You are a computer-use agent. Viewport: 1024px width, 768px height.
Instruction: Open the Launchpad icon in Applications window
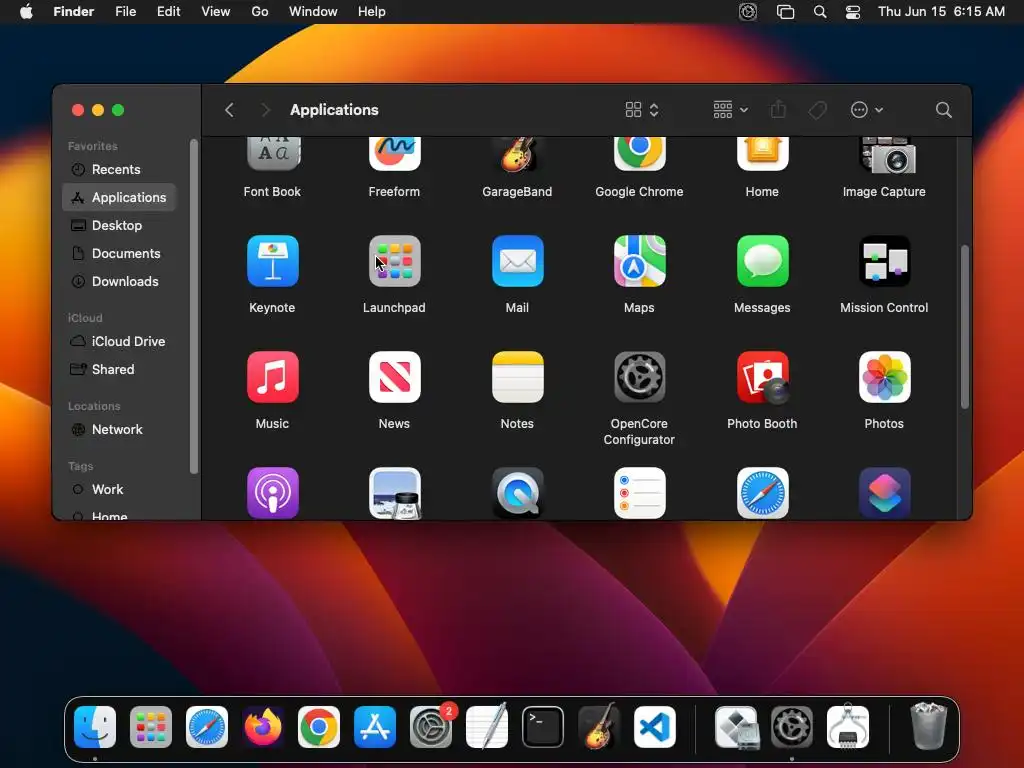394,261
